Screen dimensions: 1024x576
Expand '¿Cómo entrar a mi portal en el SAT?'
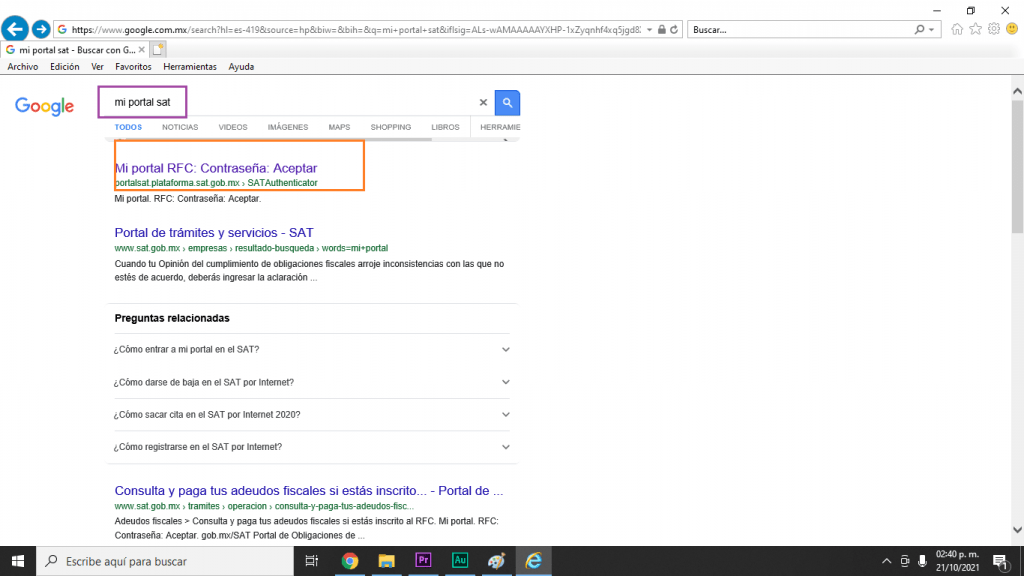[312, 349]
